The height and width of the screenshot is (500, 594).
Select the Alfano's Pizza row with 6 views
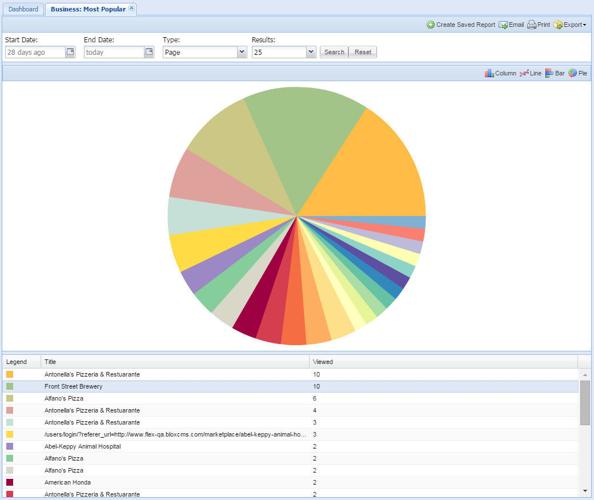pyautogui.click(x=291, y=398)
